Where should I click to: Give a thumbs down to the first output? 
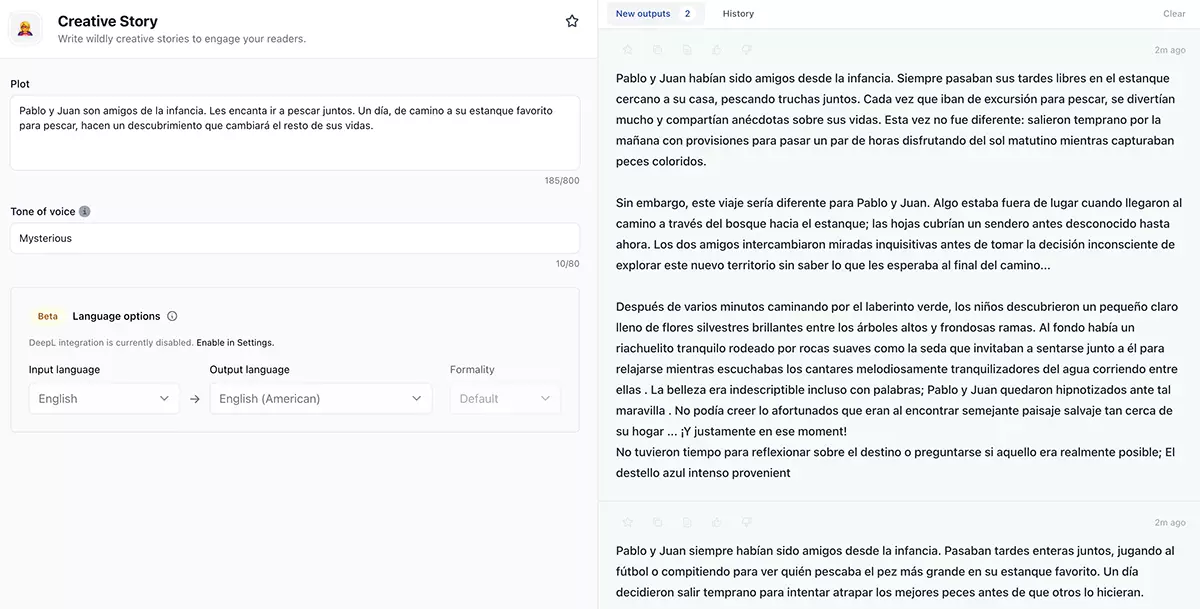coord(745,47)
